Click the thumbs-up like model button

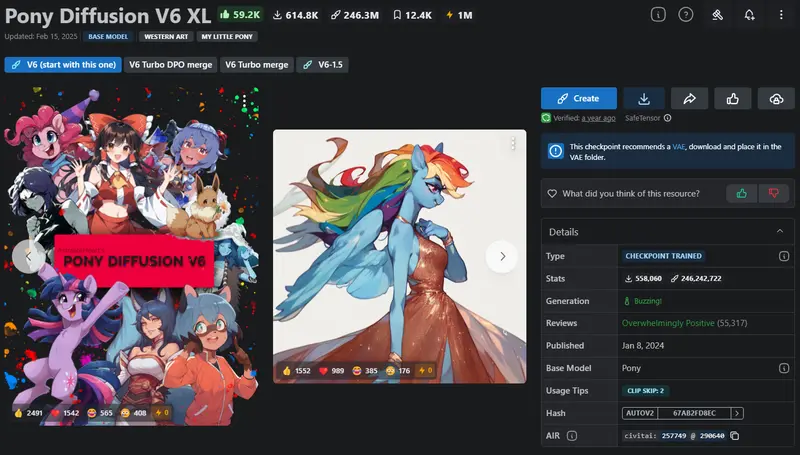tap(733, 98)
